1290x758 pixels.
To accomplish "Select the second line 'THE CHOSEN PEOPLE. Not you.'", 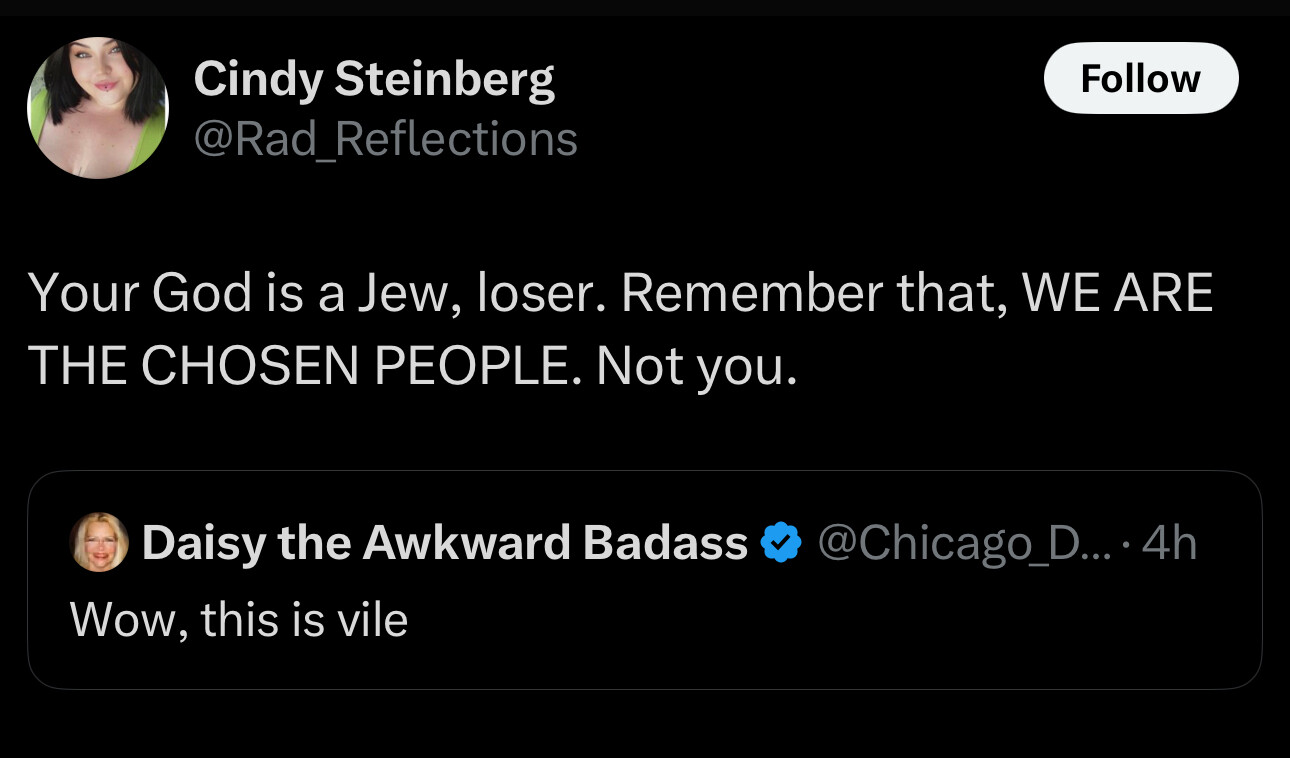I will pos(413,367).
